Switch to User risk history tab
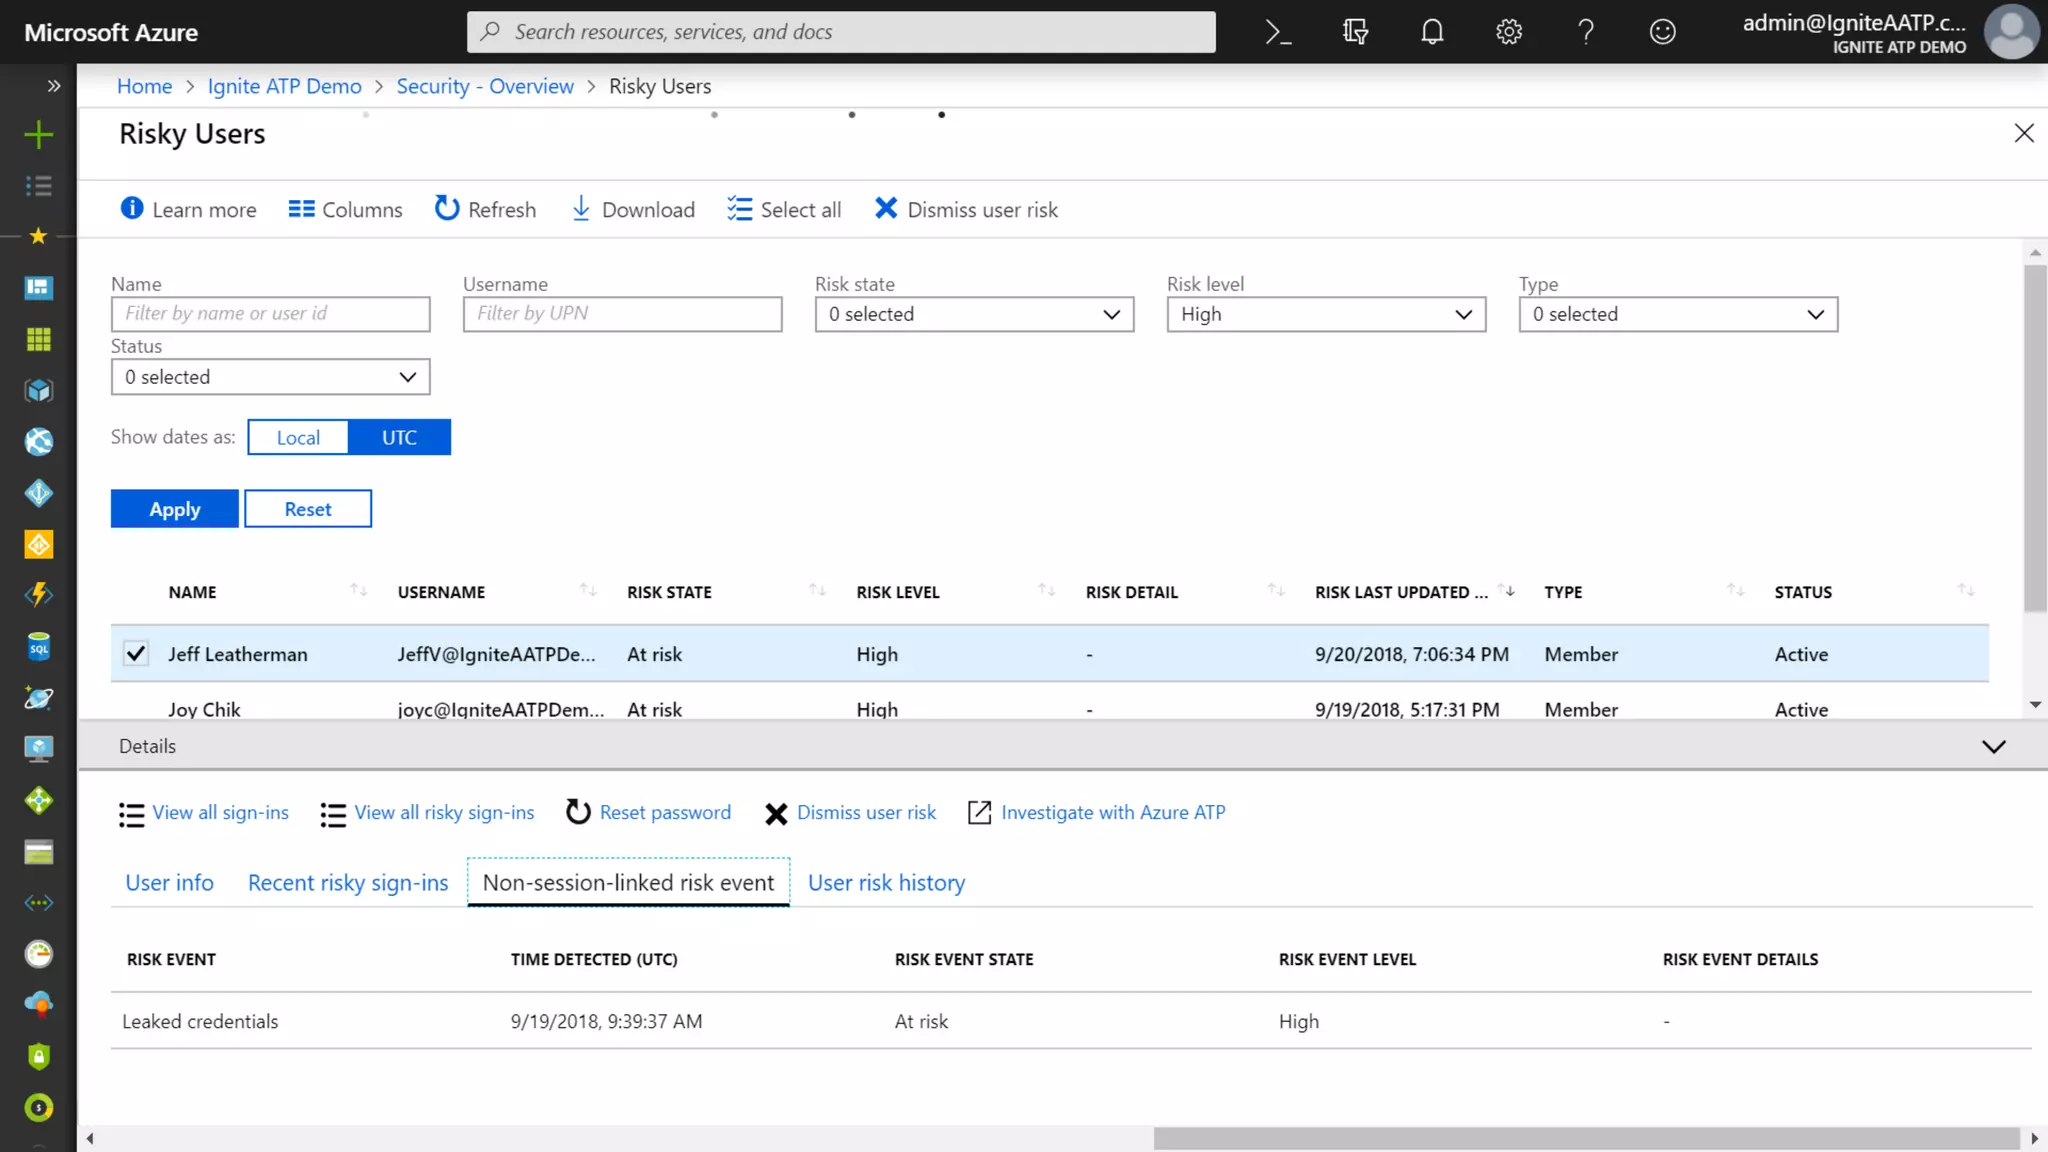Screen dimensions: 2048x1152 point(886,883)
